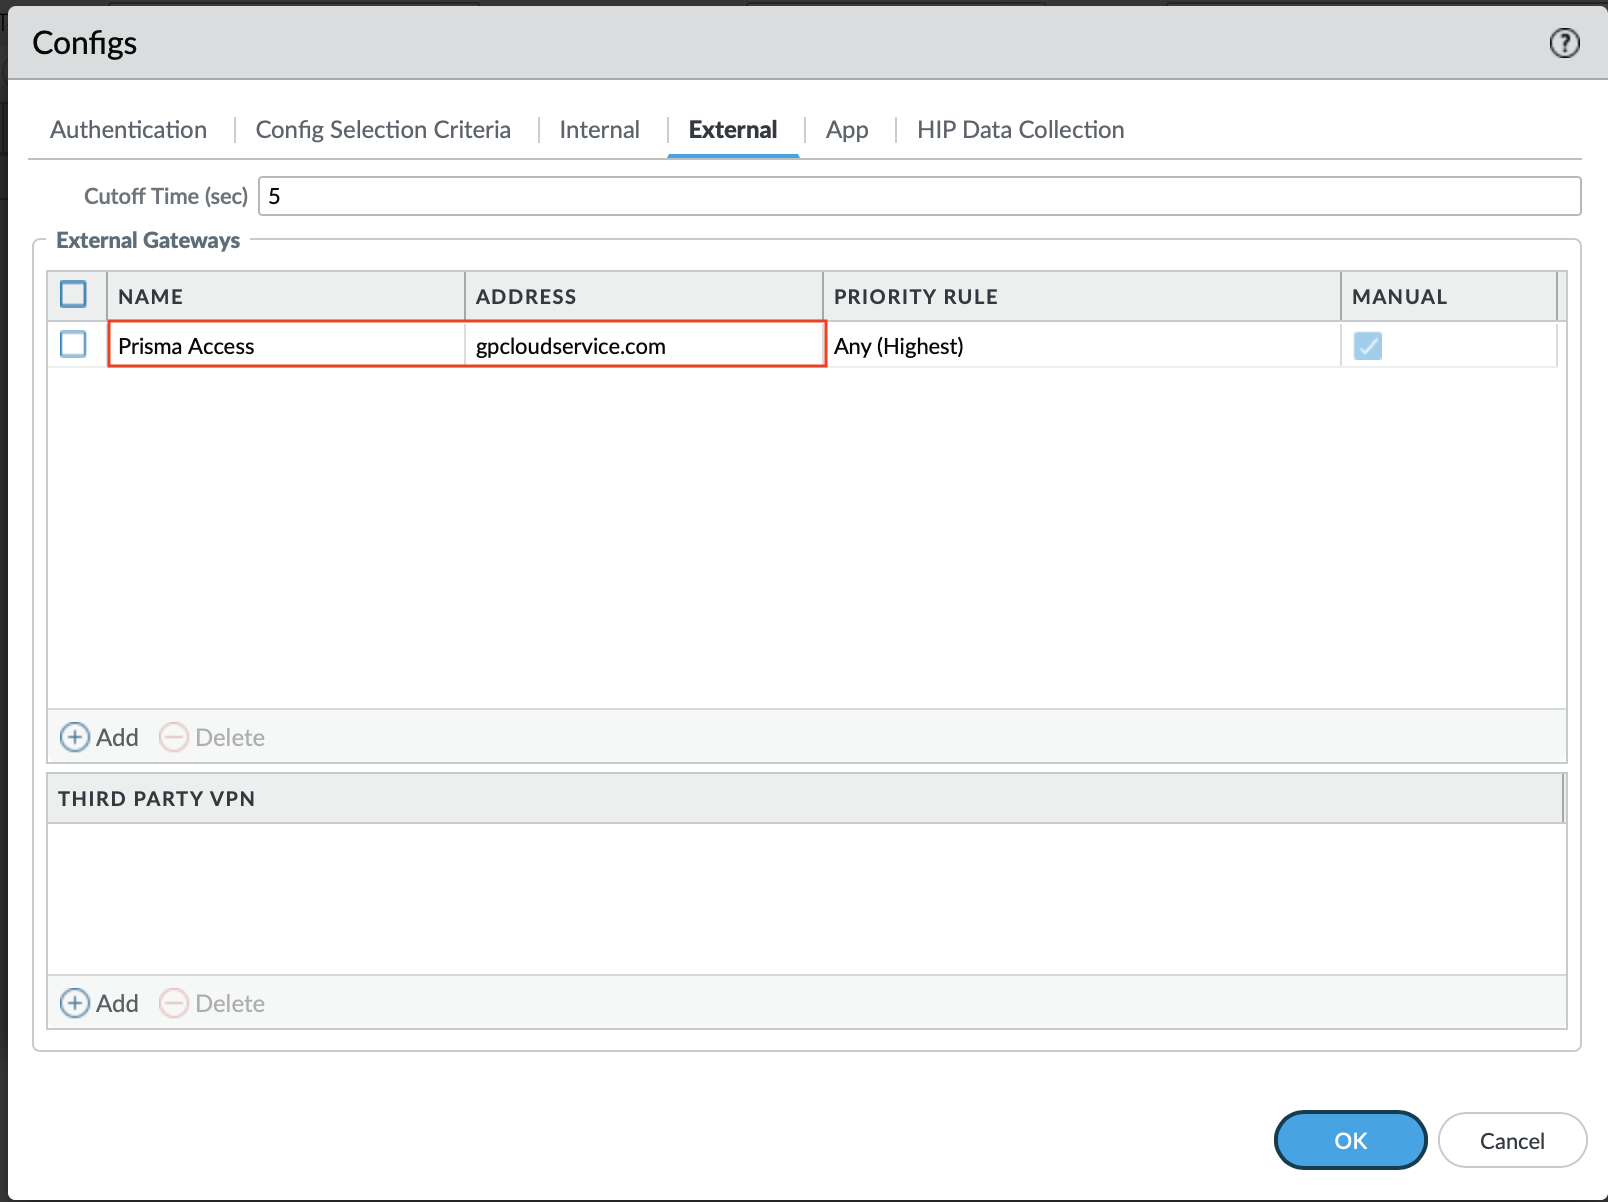The height and width of the screenshot is (1202, 1608).
Task: Click the Prisma Access gateway name
Action: pyautogui.click(x=186, y=346)
